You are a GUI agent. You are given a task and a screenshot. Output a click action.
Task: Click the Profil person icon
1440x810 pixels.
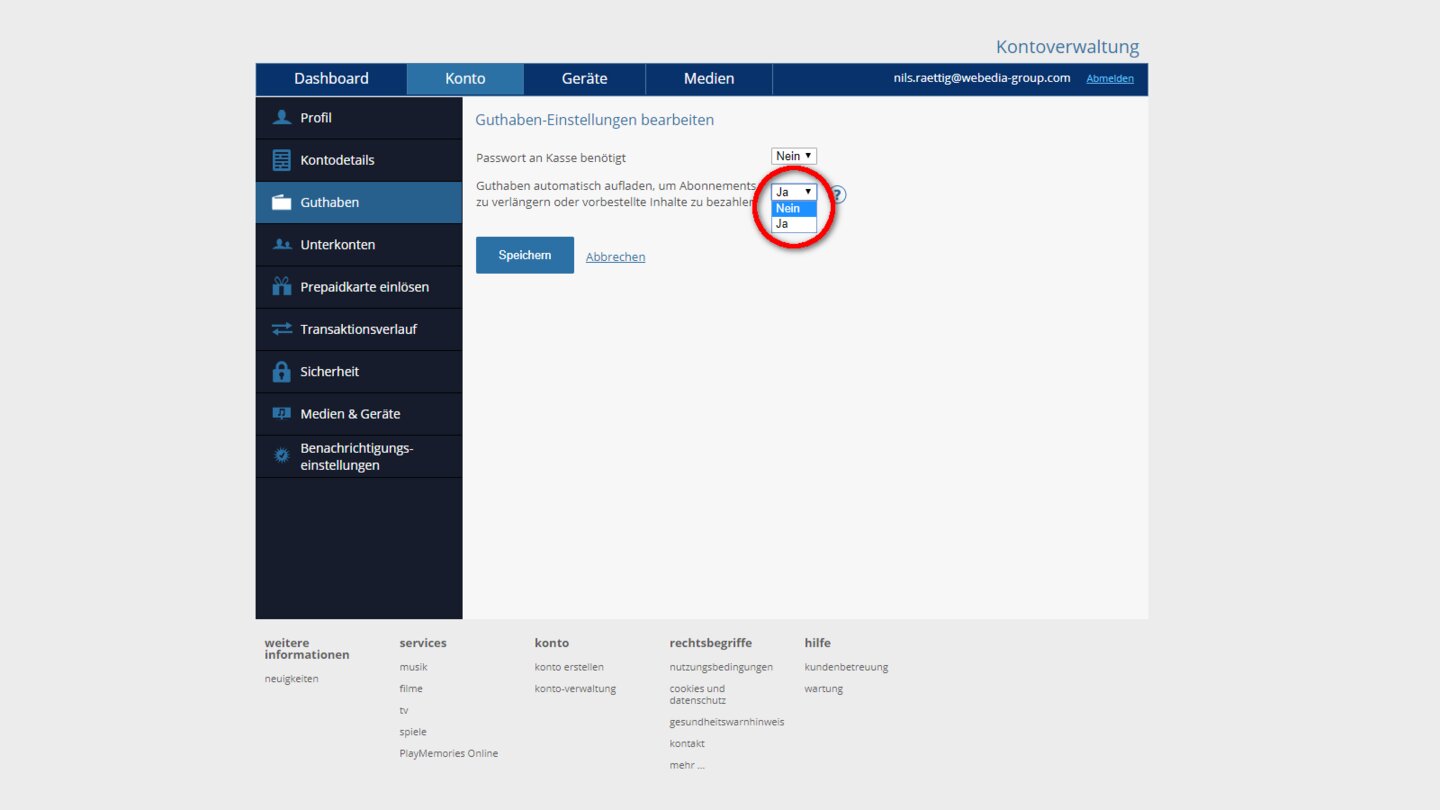pyautogui.click(x=282, y=118)
